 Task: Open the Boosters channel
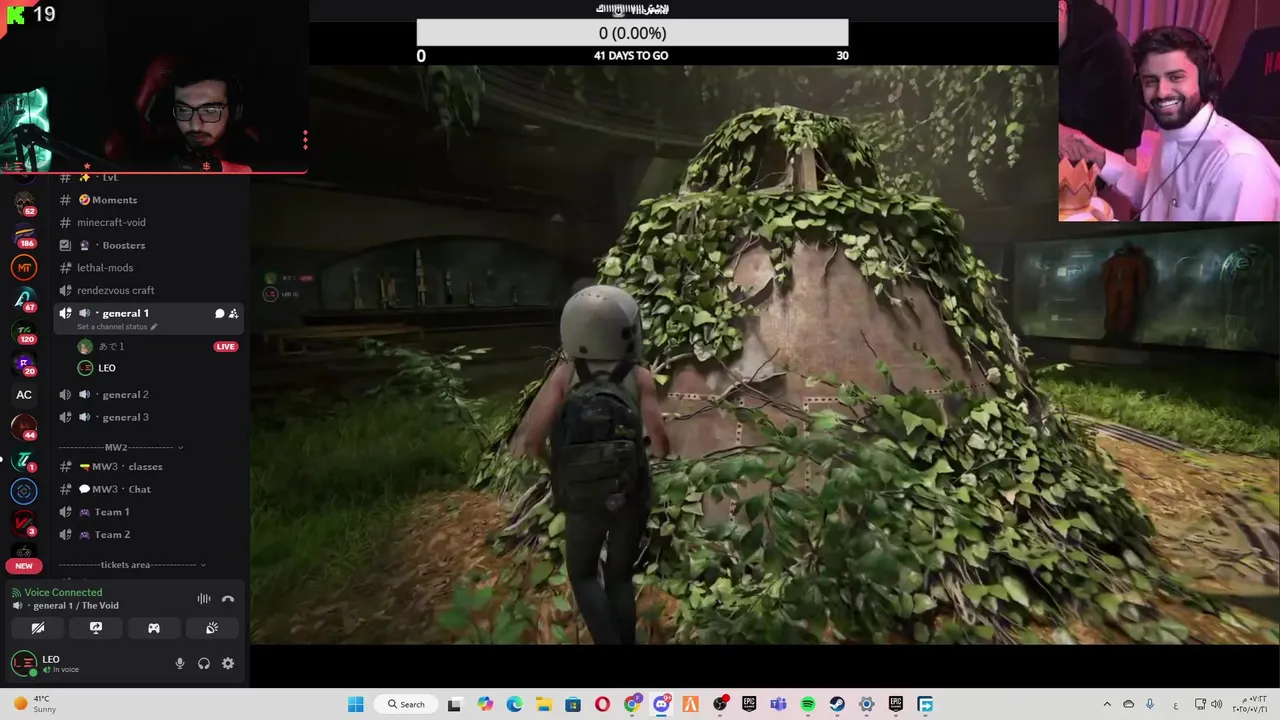(x=150, y=245)
